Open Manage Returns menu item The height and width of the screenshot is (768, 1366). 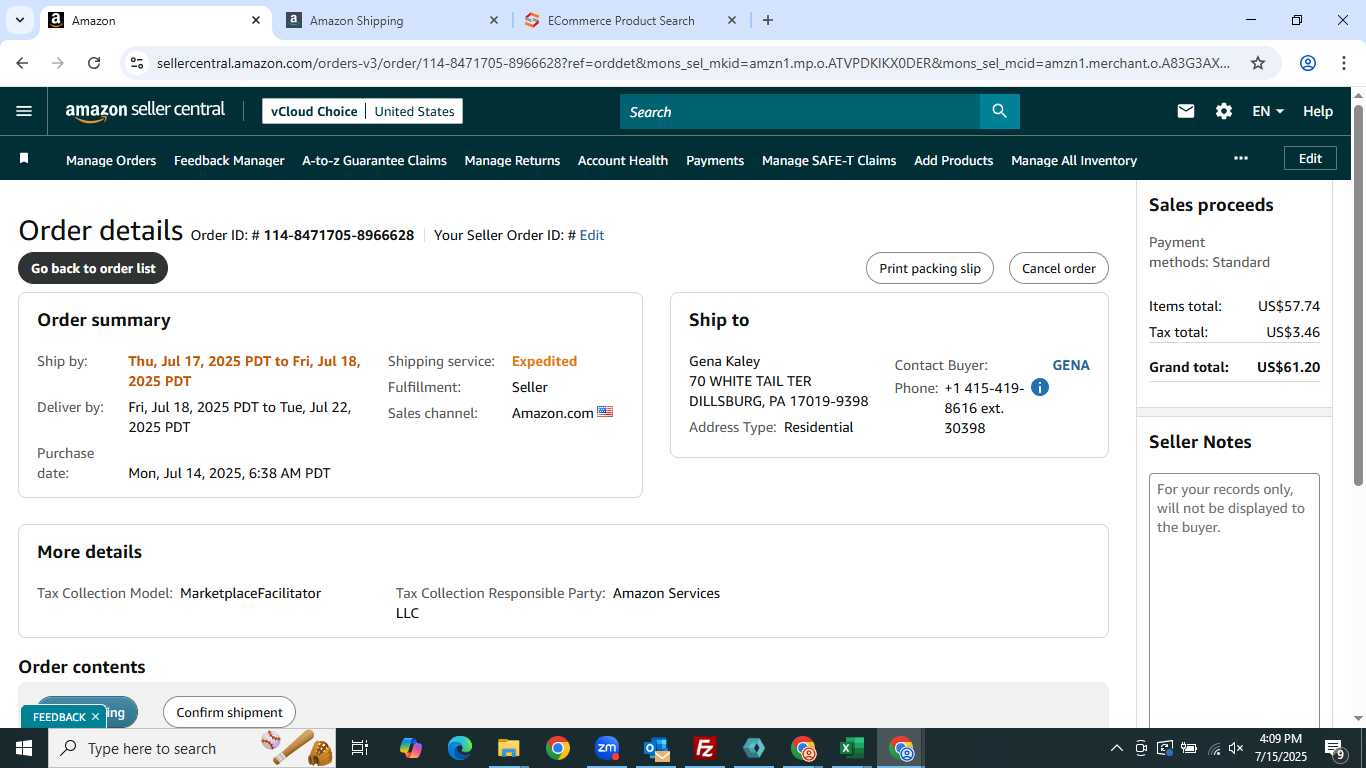coord(512,160)
